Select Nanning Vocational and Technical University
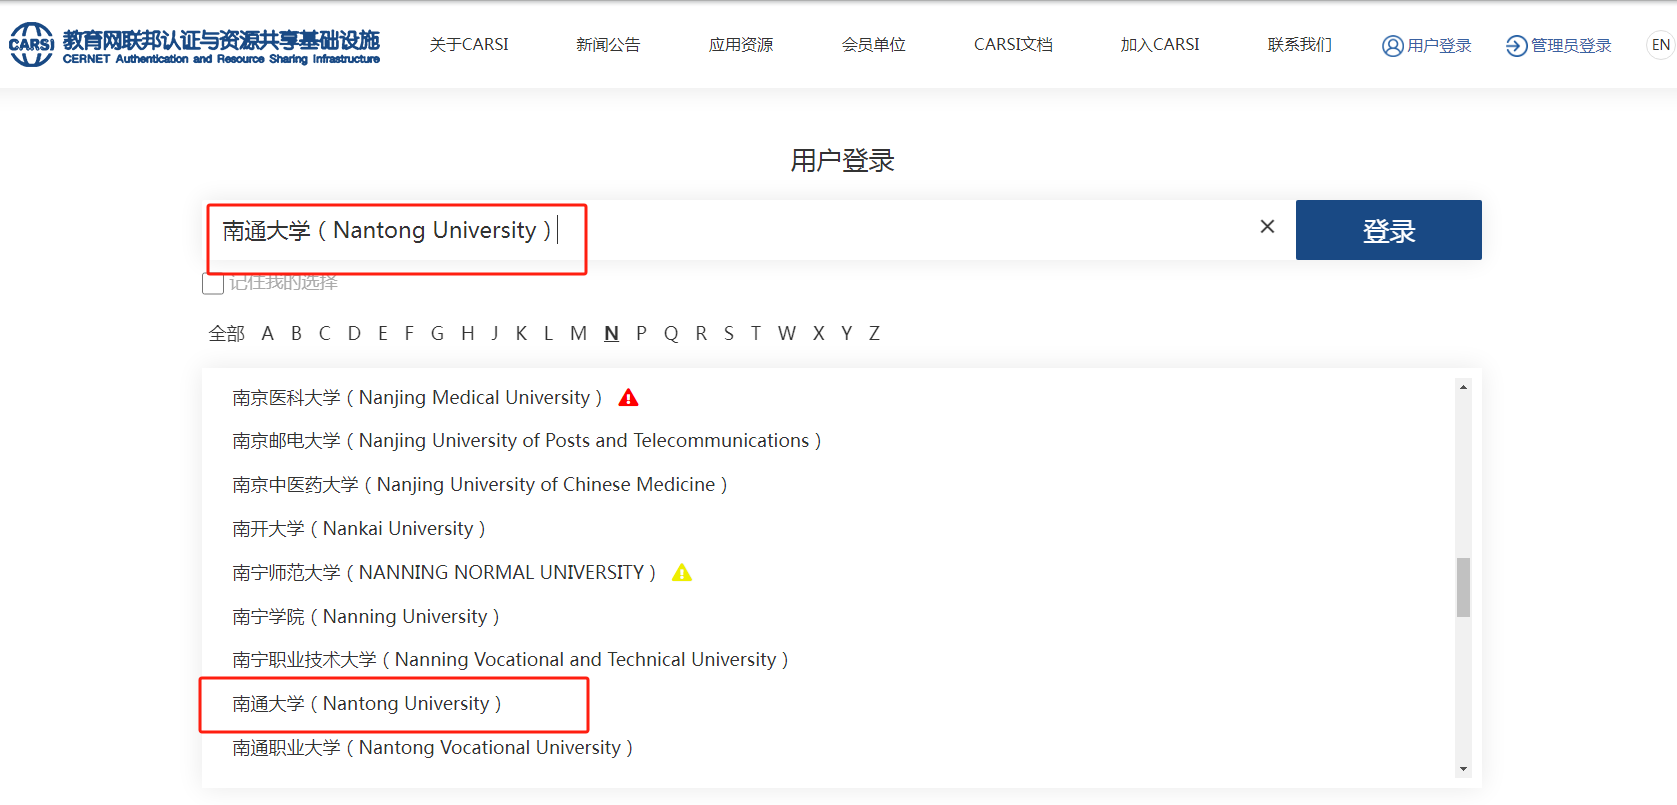This screenshot has height=805, width=1677. pyautogui.click(x=510, y=660)
